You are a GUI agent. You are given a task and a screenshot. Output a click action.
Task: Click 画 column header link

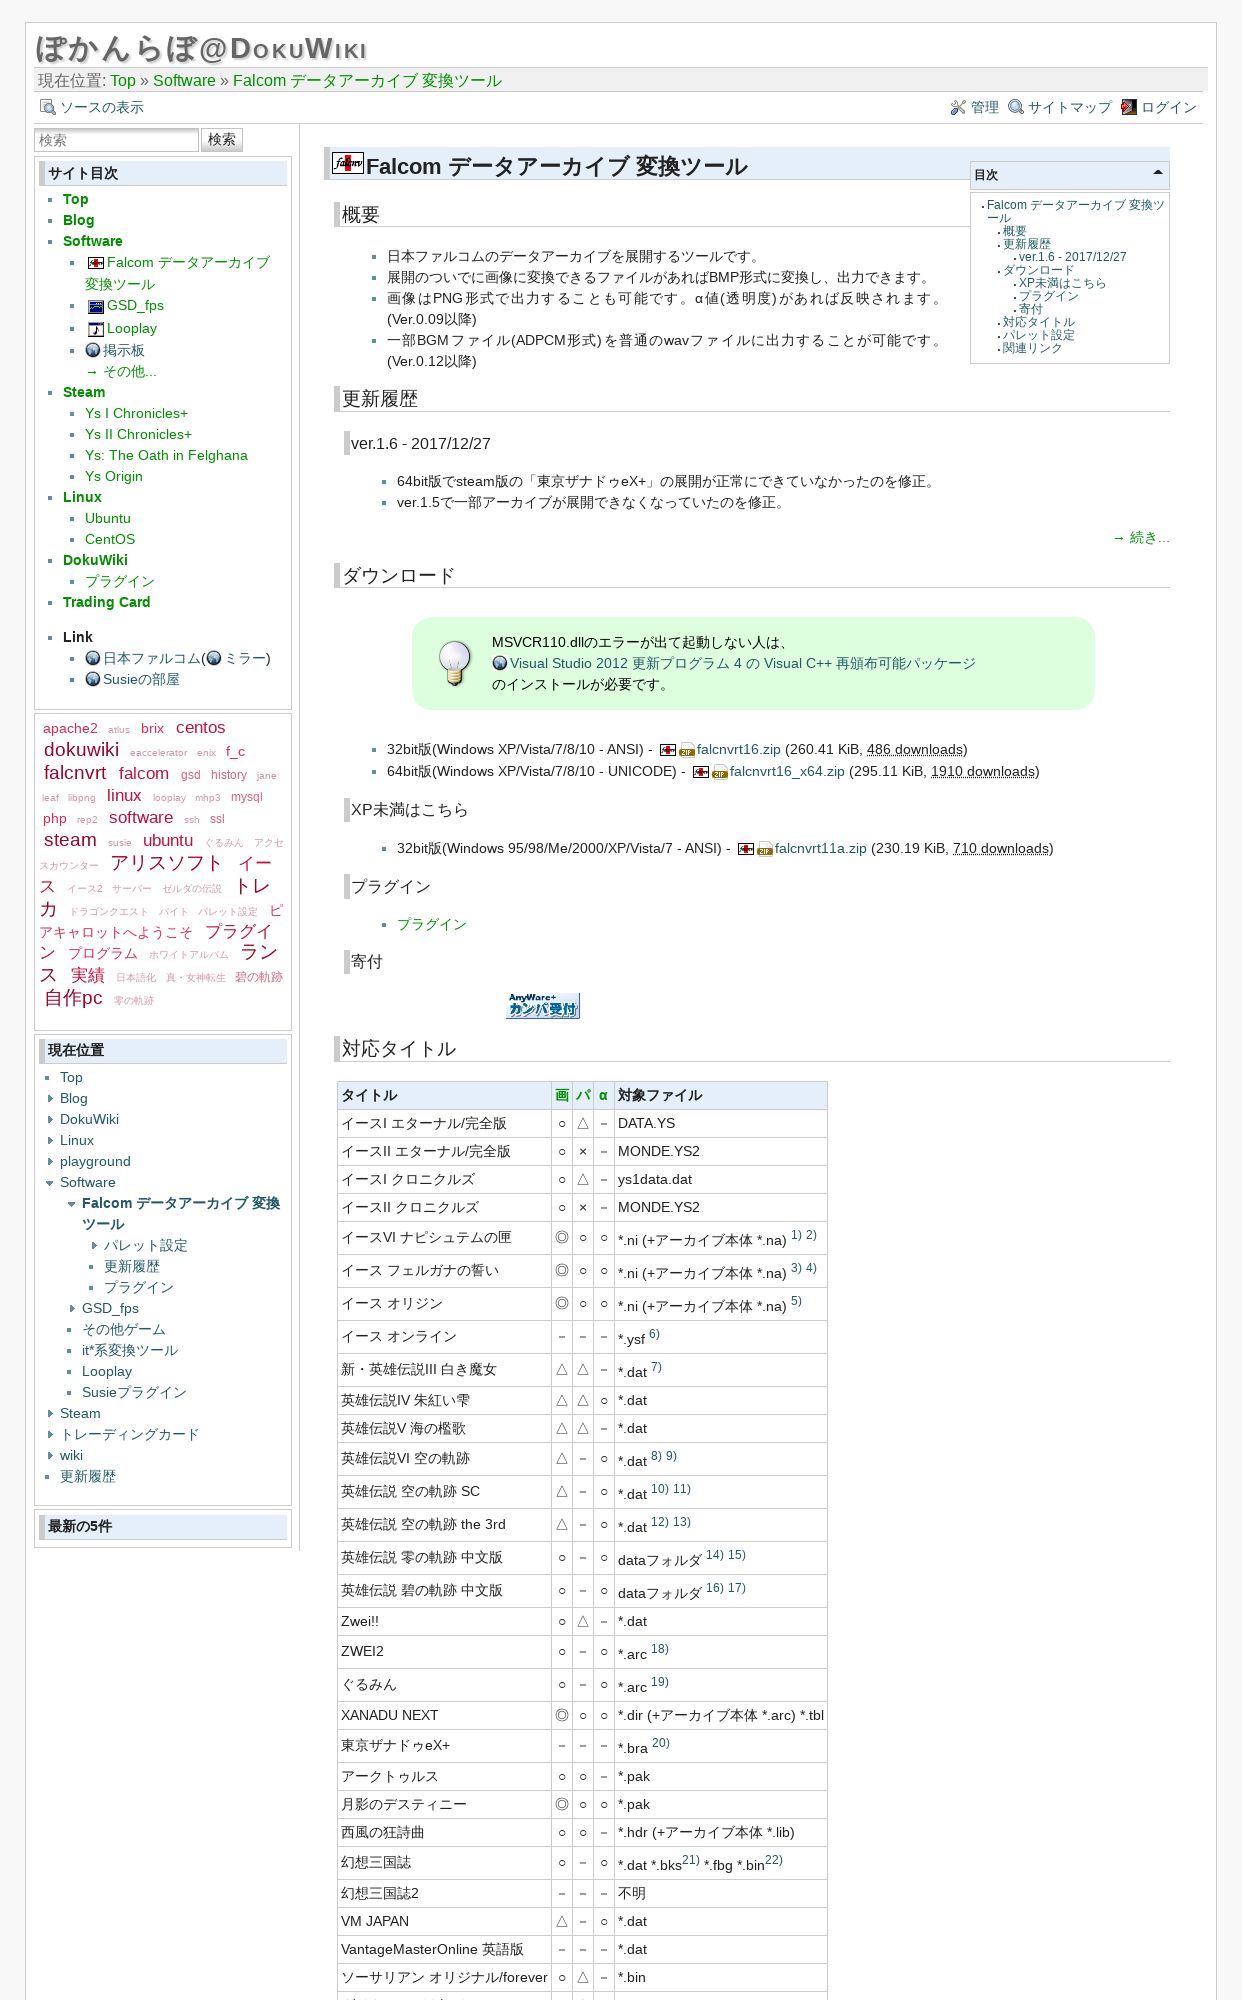(562, 1095)
